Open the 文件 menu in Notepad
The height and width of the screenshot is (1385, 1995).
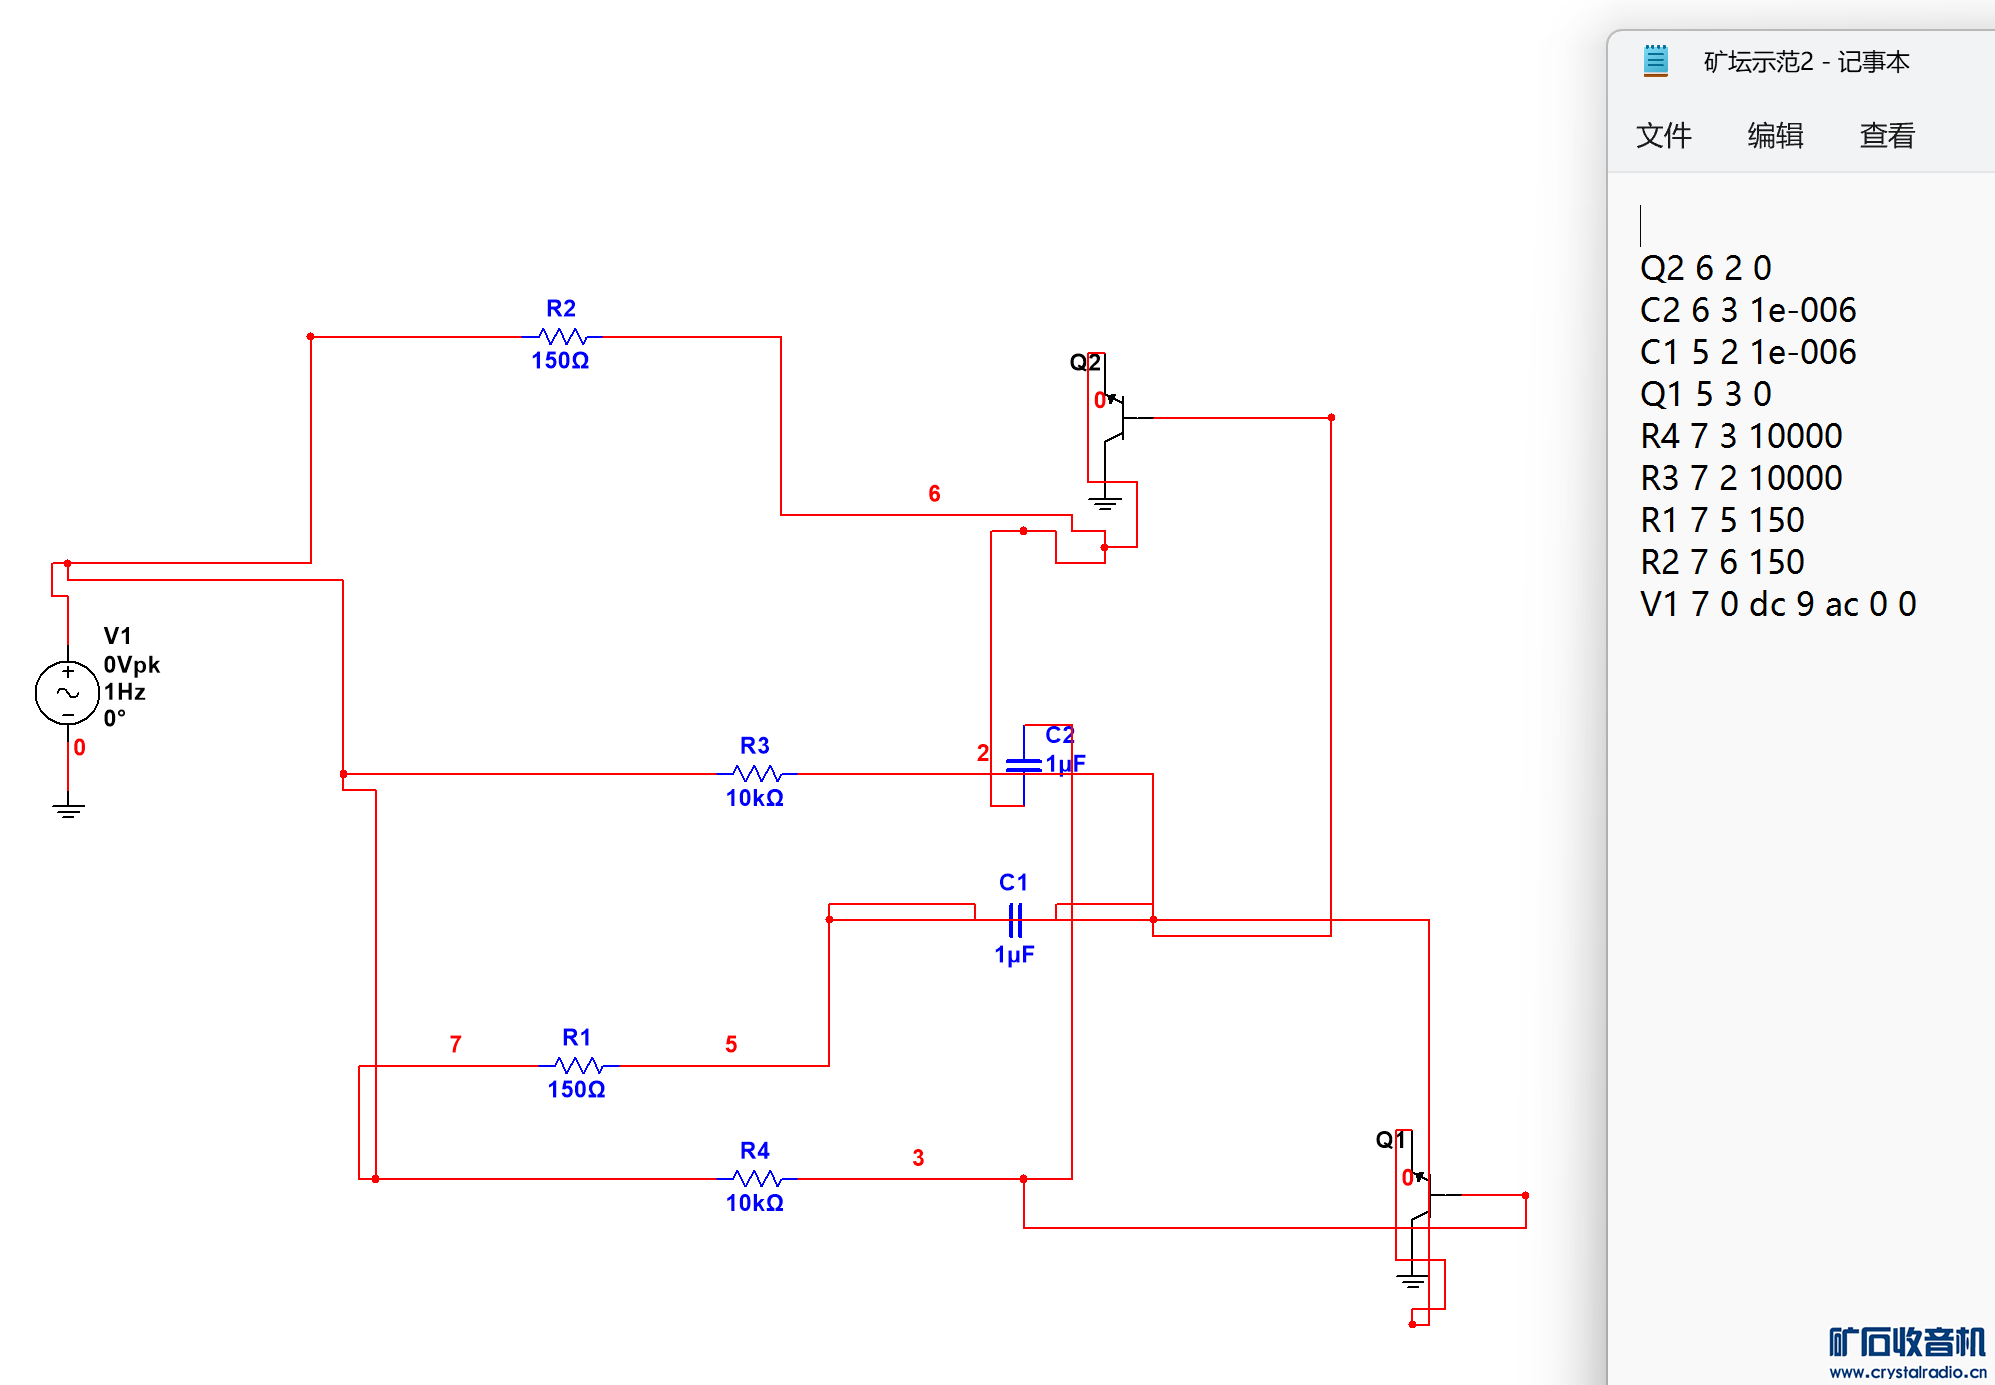pos(1663,135)
